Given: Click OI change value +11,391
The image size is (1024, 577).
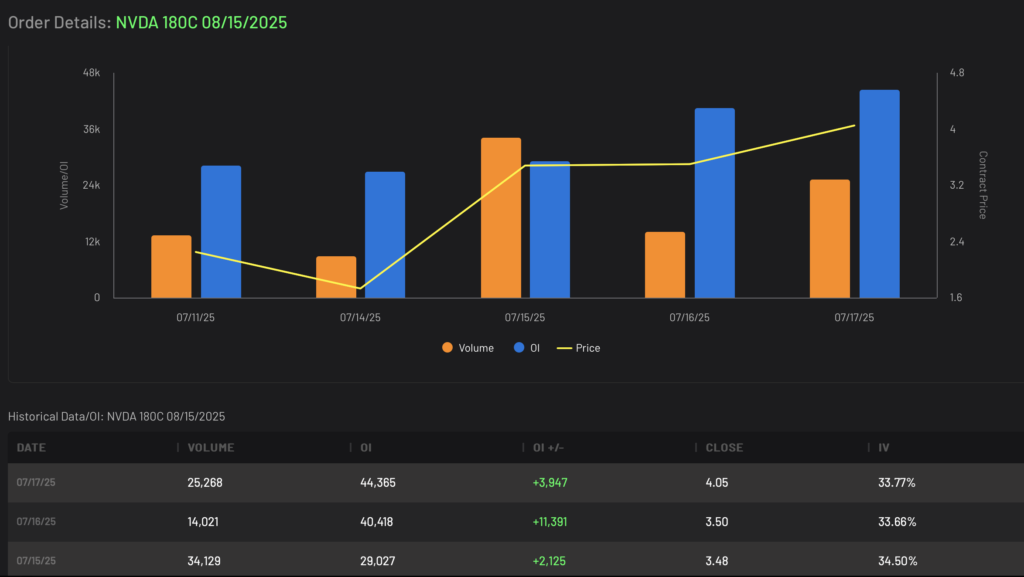Looking at the screenshot, I should pos(550,522).
